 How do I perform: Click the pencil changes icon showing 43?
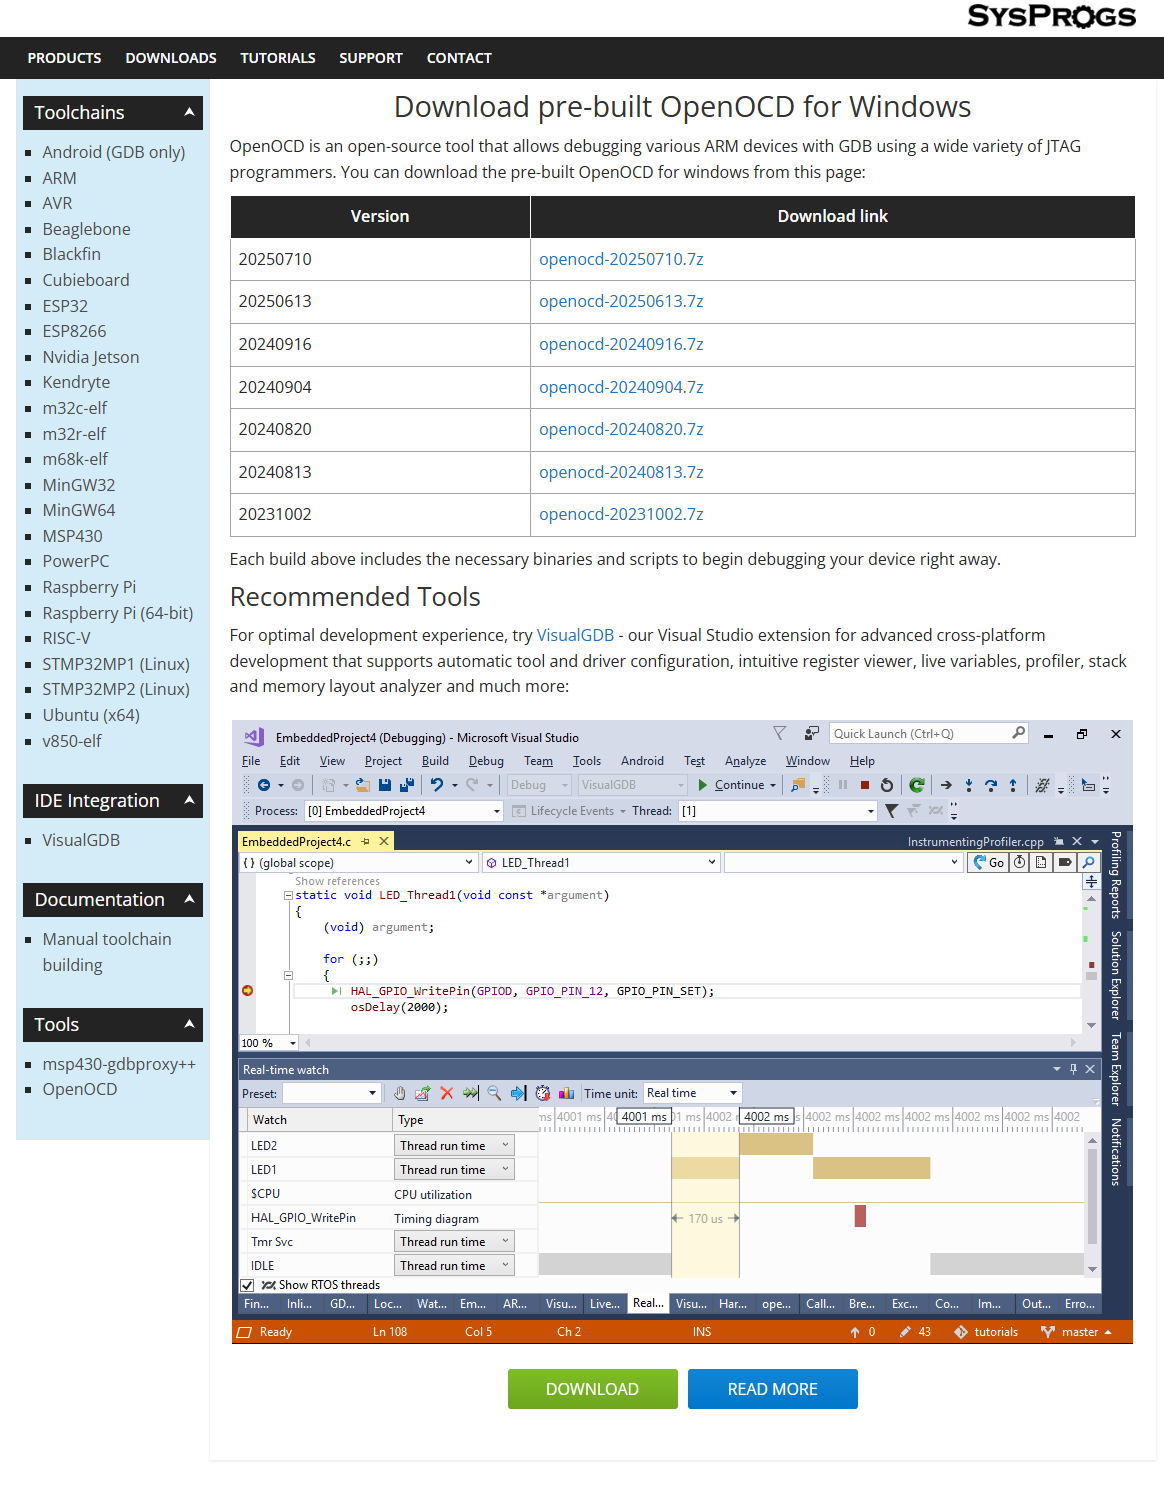coord(905,1332)
